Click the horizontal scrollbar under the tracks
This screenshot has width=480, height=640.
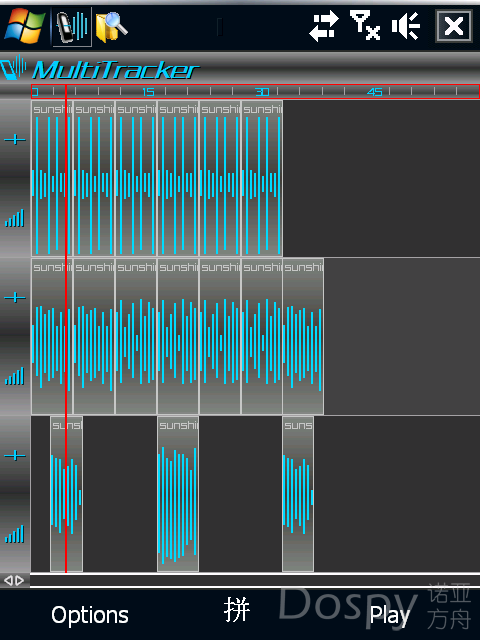click(x=255, y=580)
